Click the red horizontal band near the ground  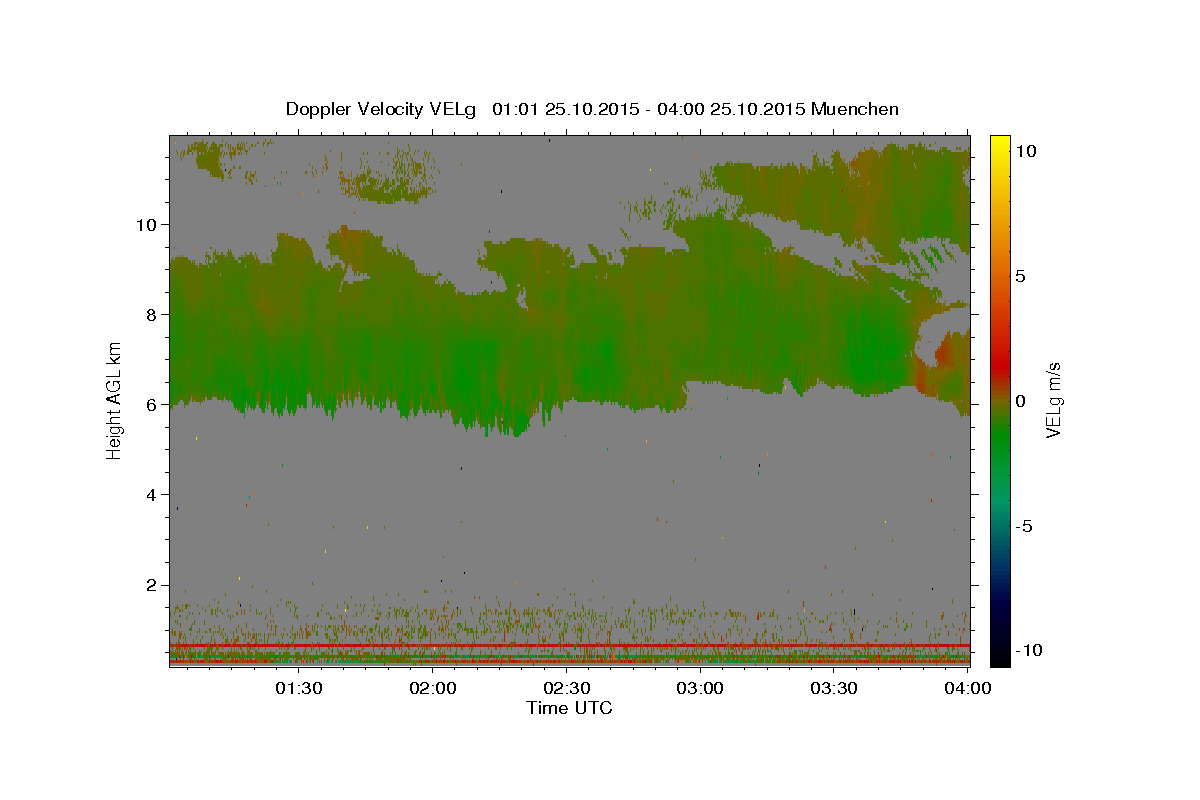[569, 646]
